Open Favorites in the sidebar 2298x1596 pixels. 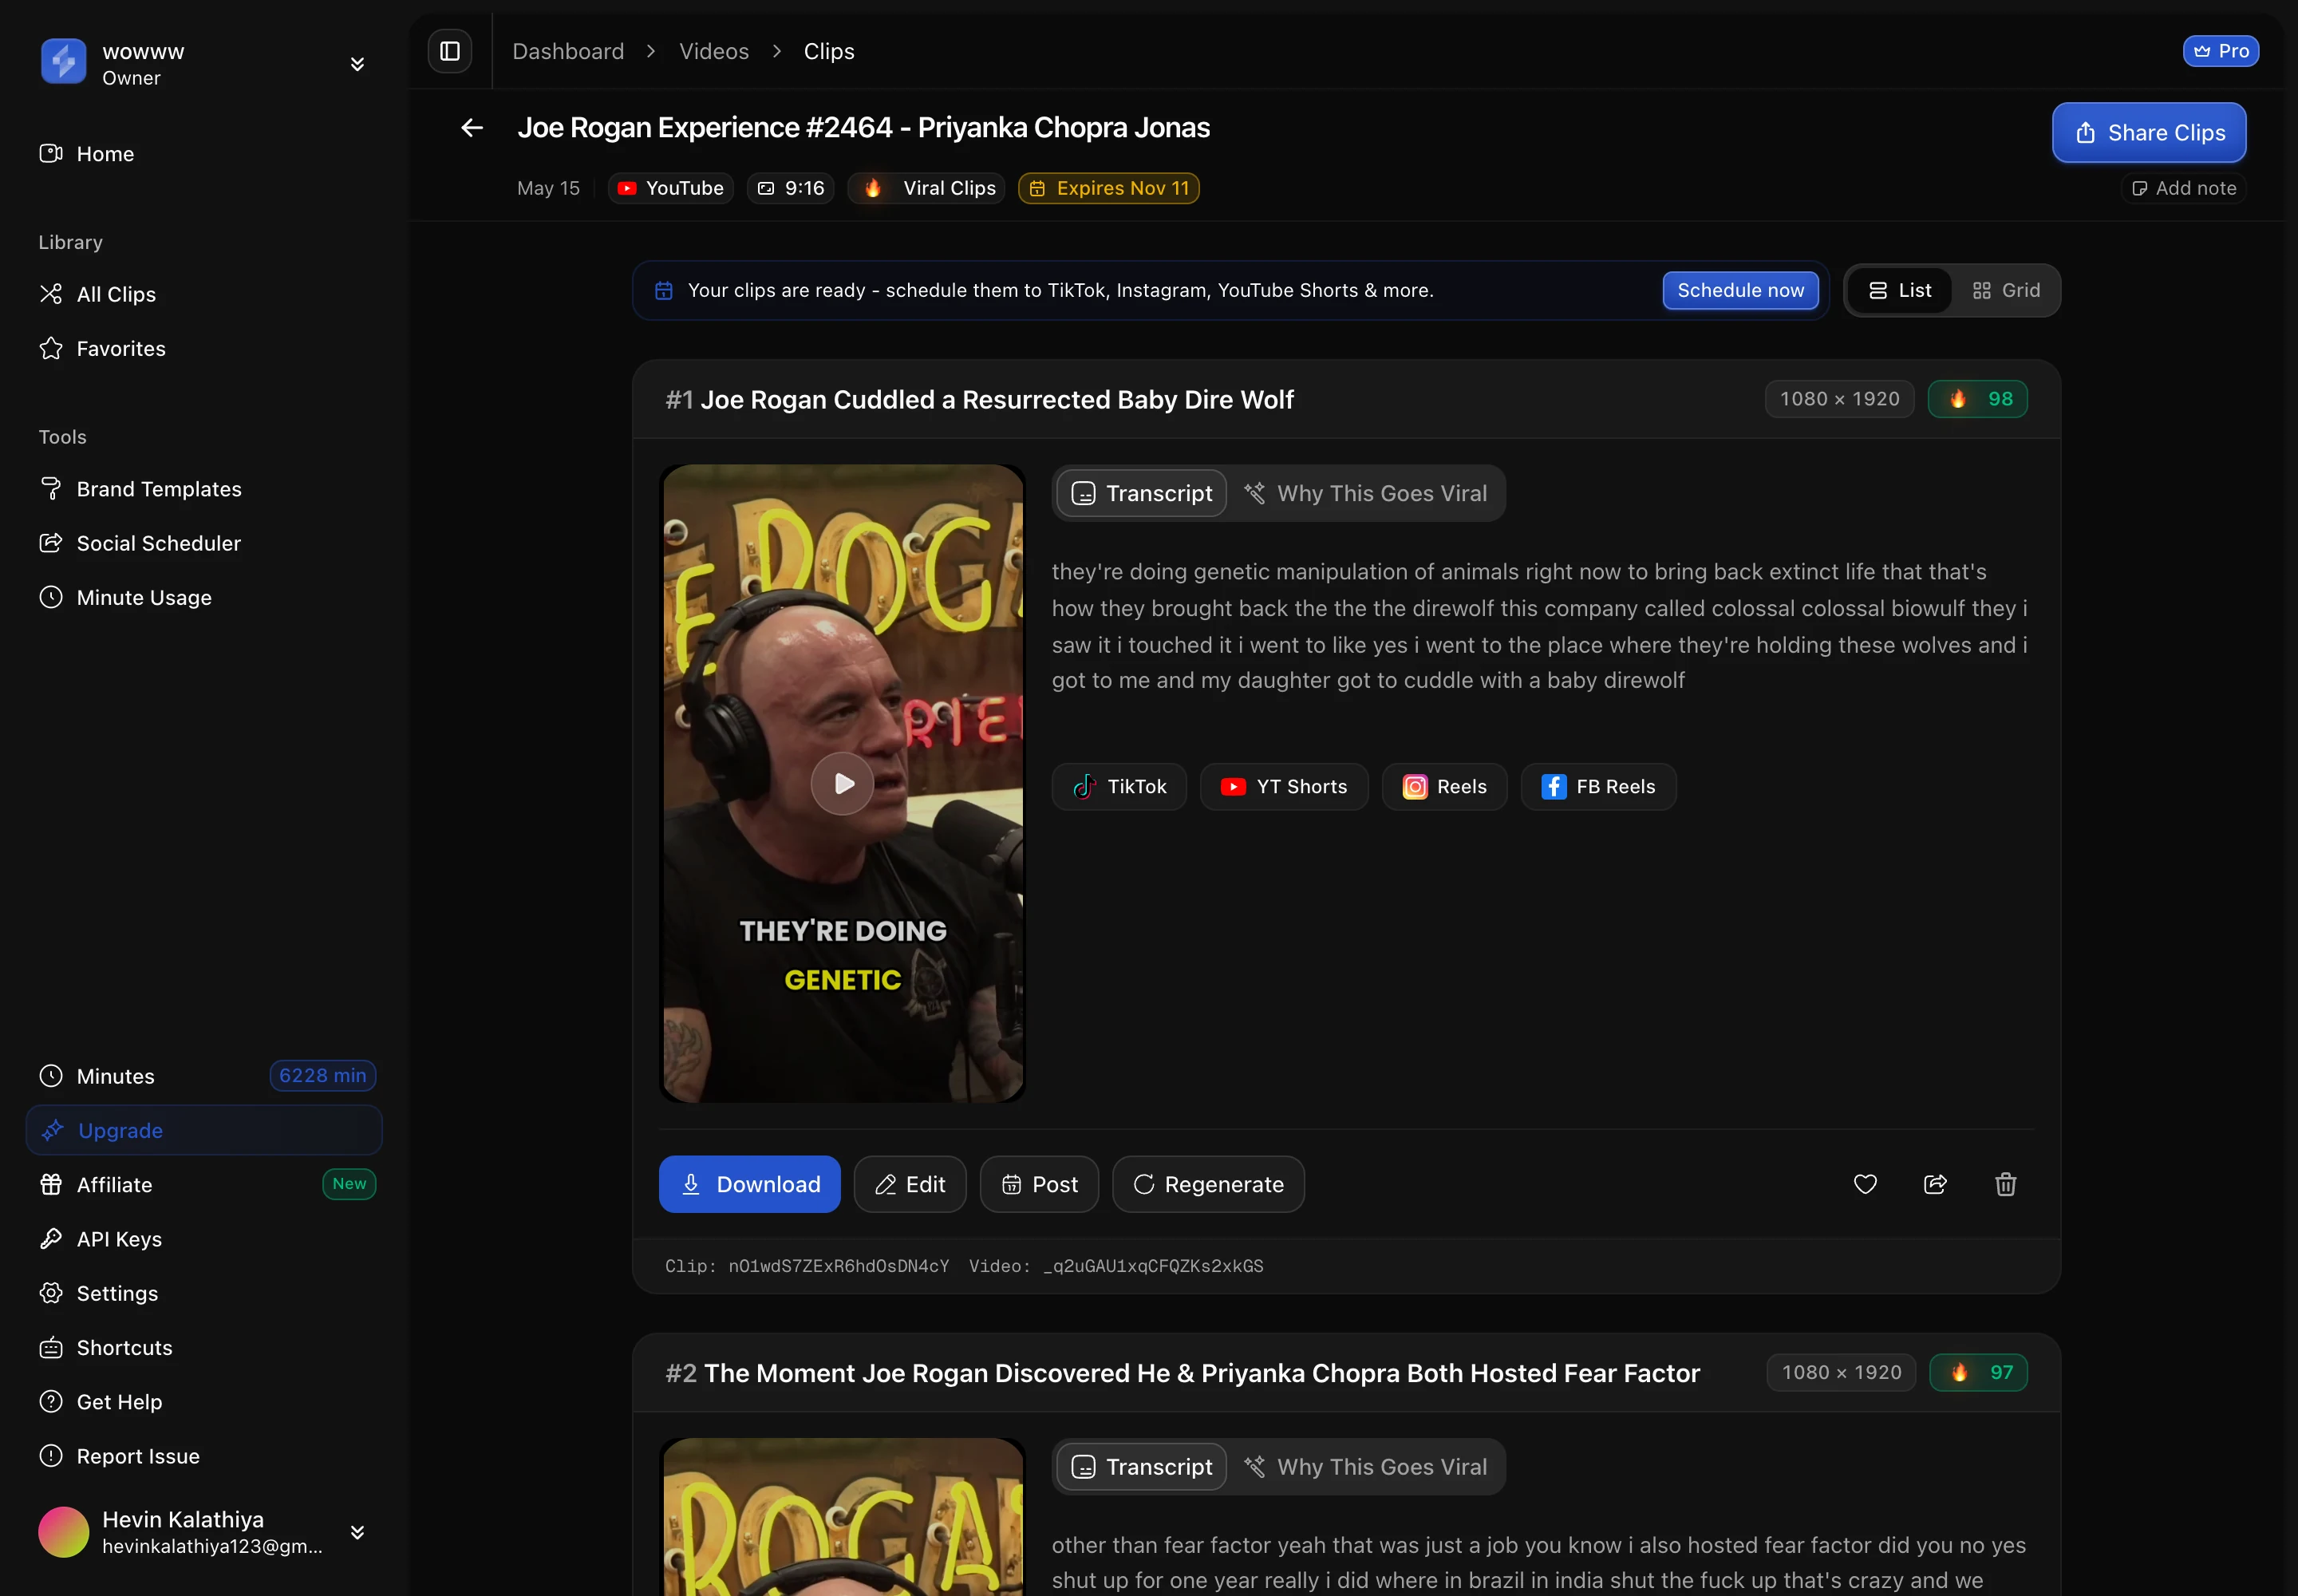point(204,348)
